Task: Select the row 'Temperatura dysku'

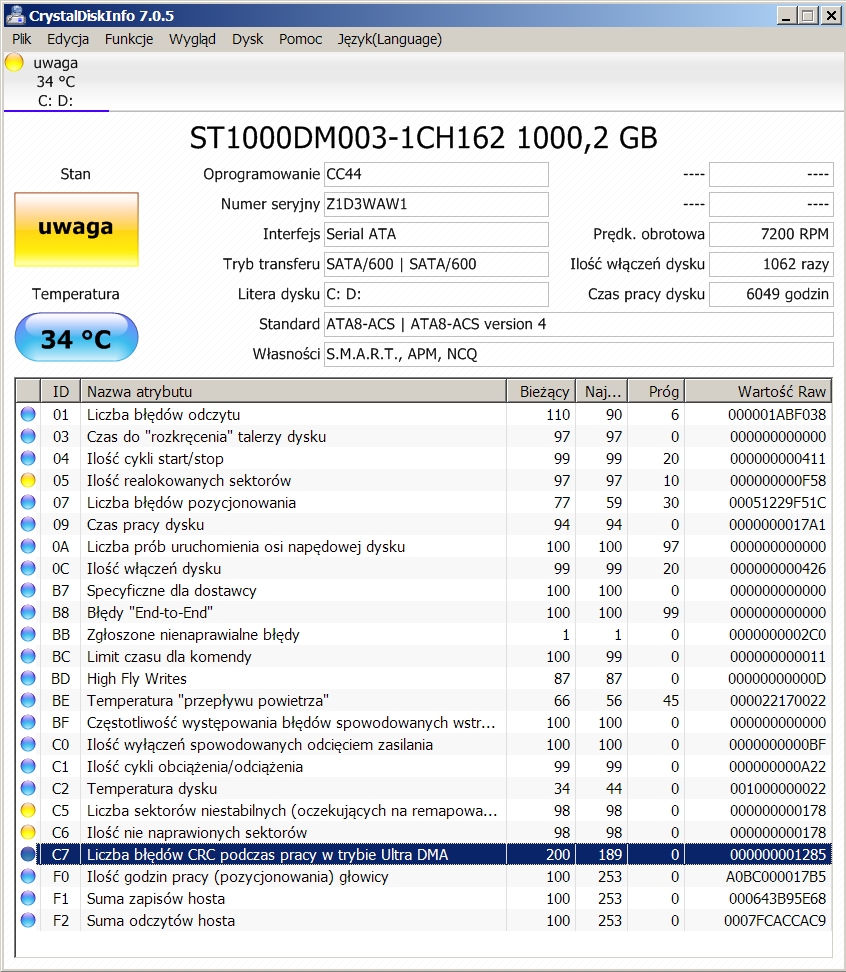Action: tap(423, 789)
